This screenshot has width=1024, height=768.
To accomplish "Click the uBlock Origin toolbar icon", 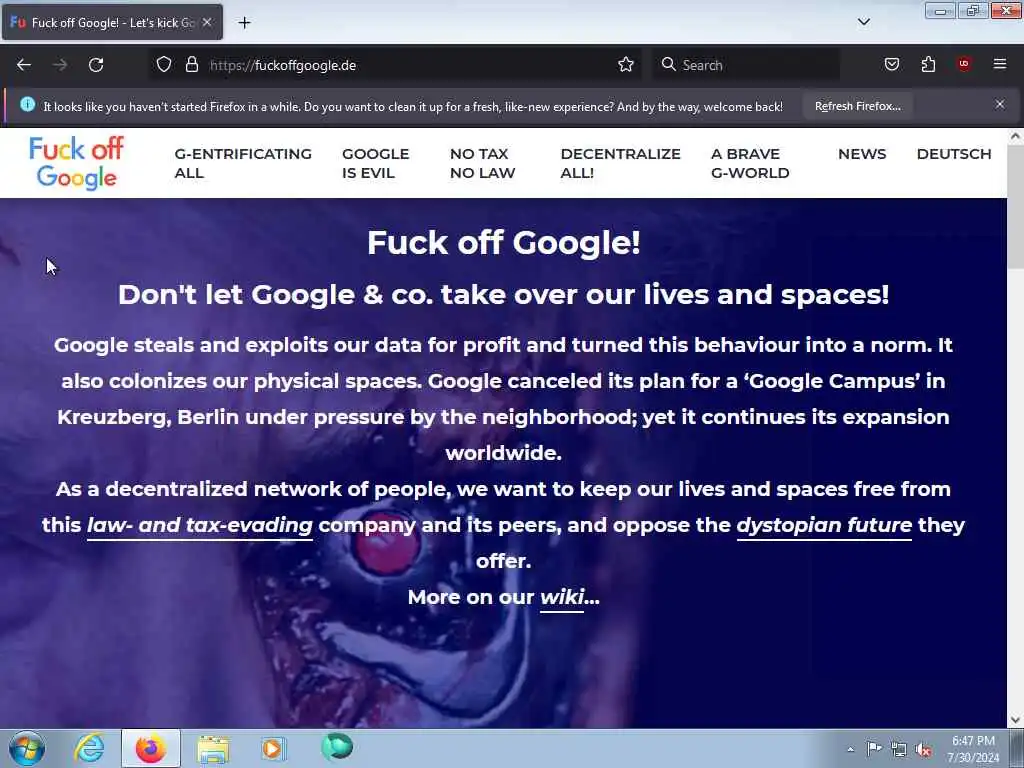I will pyautogui.click(x=964, y=64).
